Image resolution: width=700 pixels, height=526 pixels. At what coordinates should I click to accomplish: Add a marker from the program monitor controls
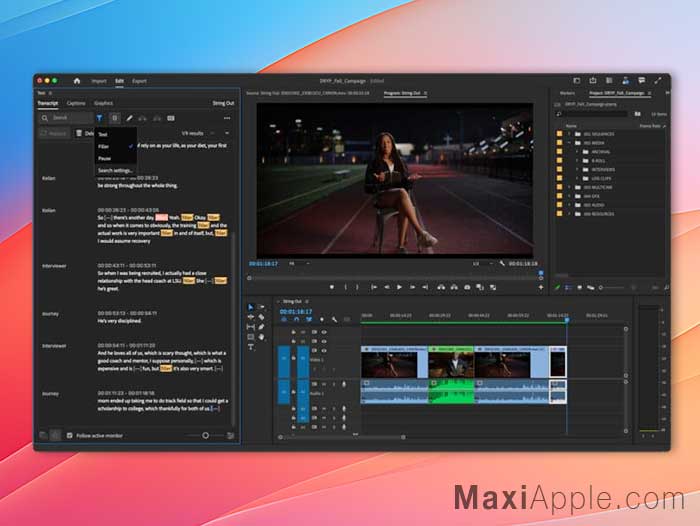click(332, 287)
